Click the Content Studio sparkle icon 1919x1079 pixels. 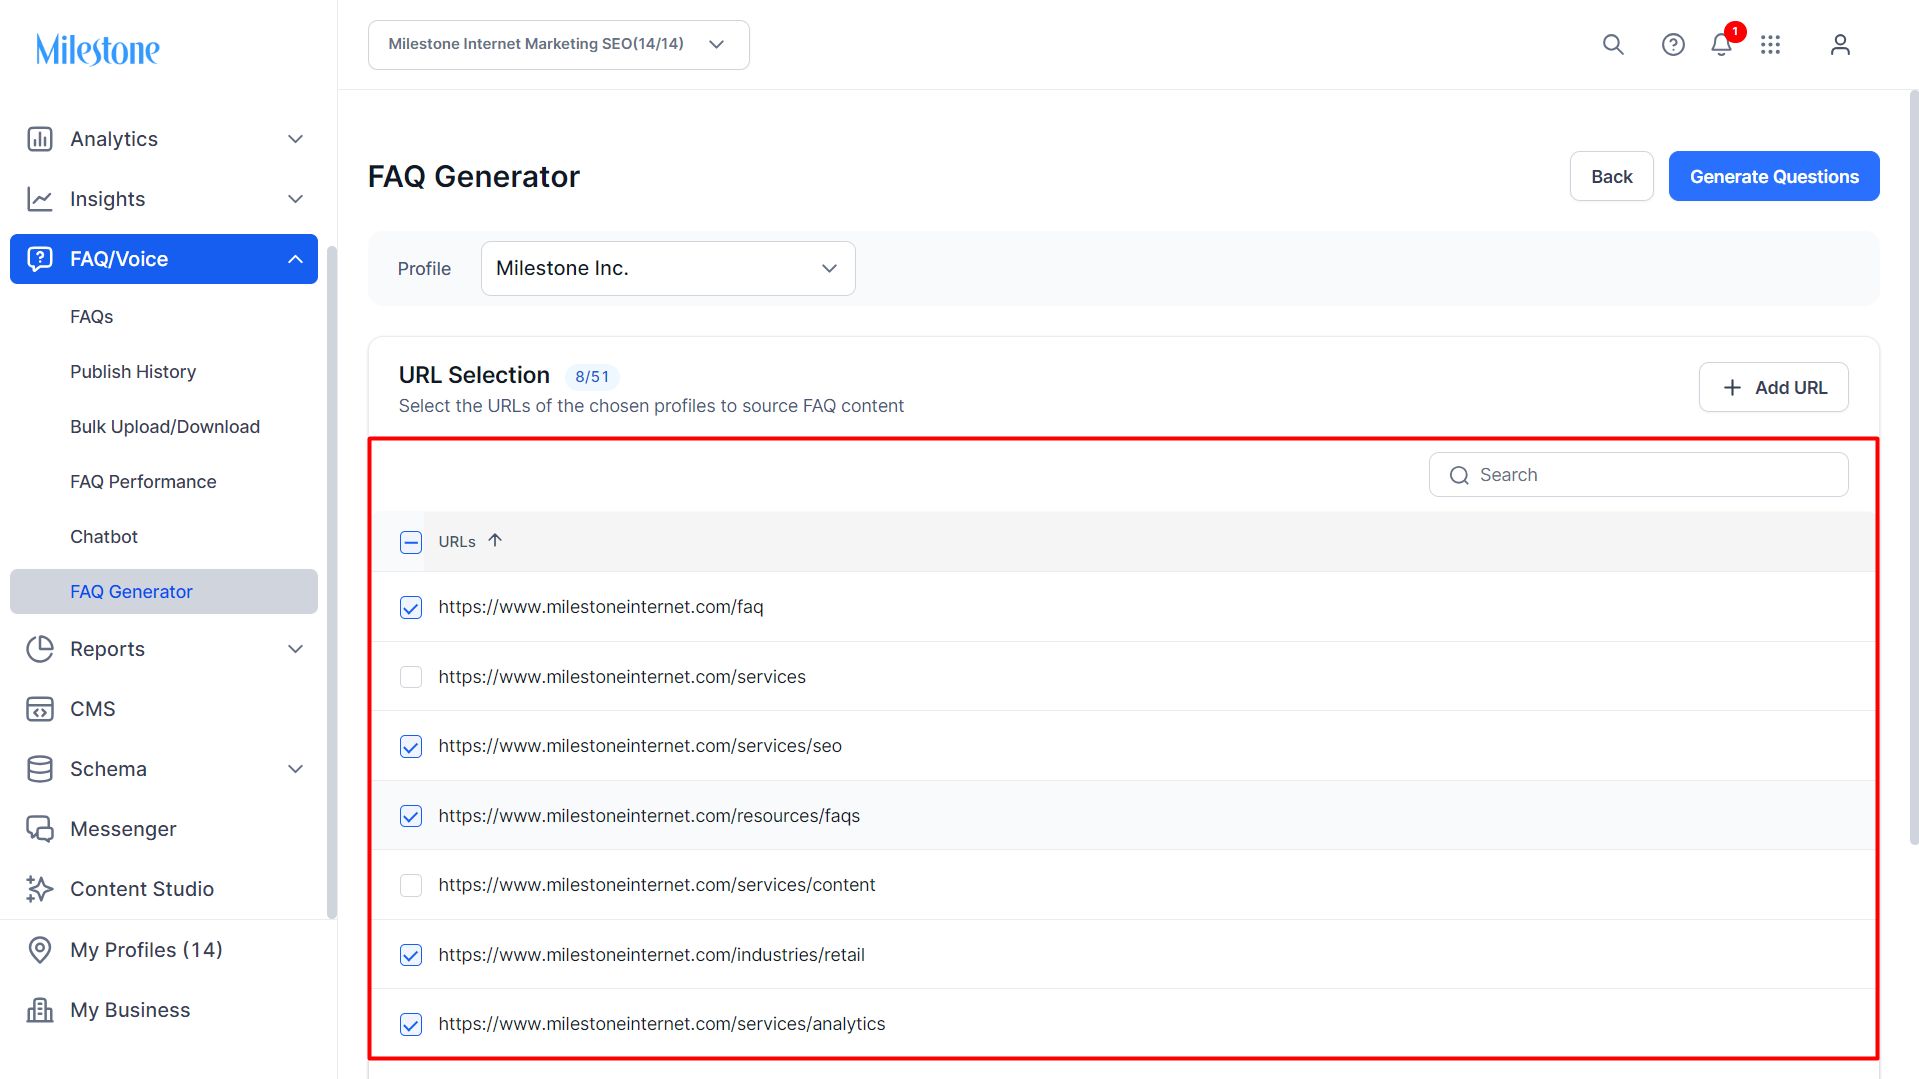[x=40, y=889]
